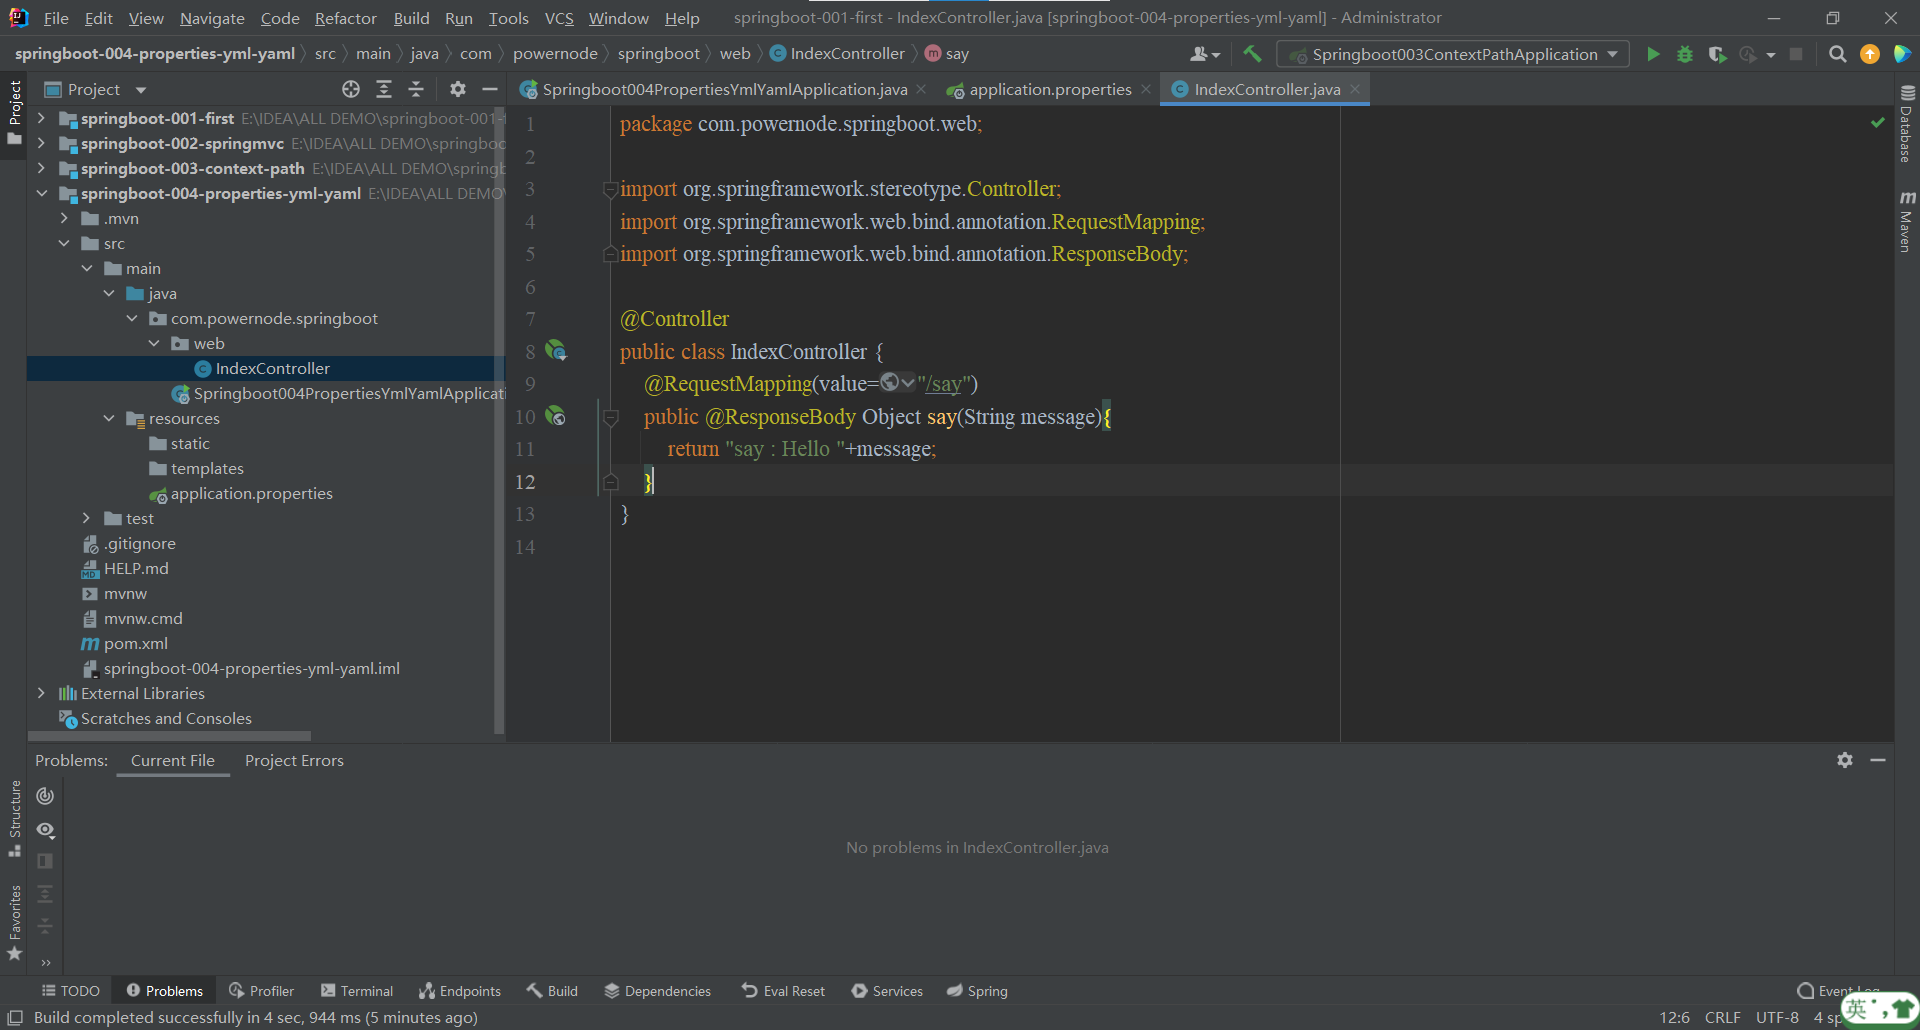
Task: Expand the .mvn folder
Action: click(64, 218)
